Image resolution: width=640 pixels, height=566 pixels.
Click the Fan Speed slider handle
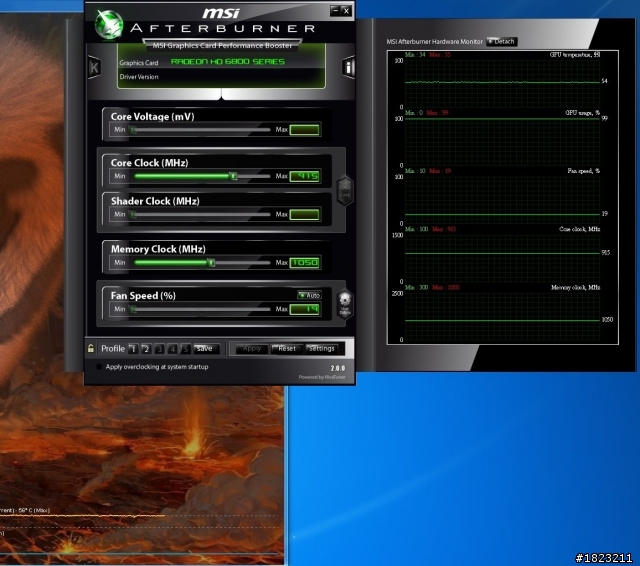[x=133, y=309]
